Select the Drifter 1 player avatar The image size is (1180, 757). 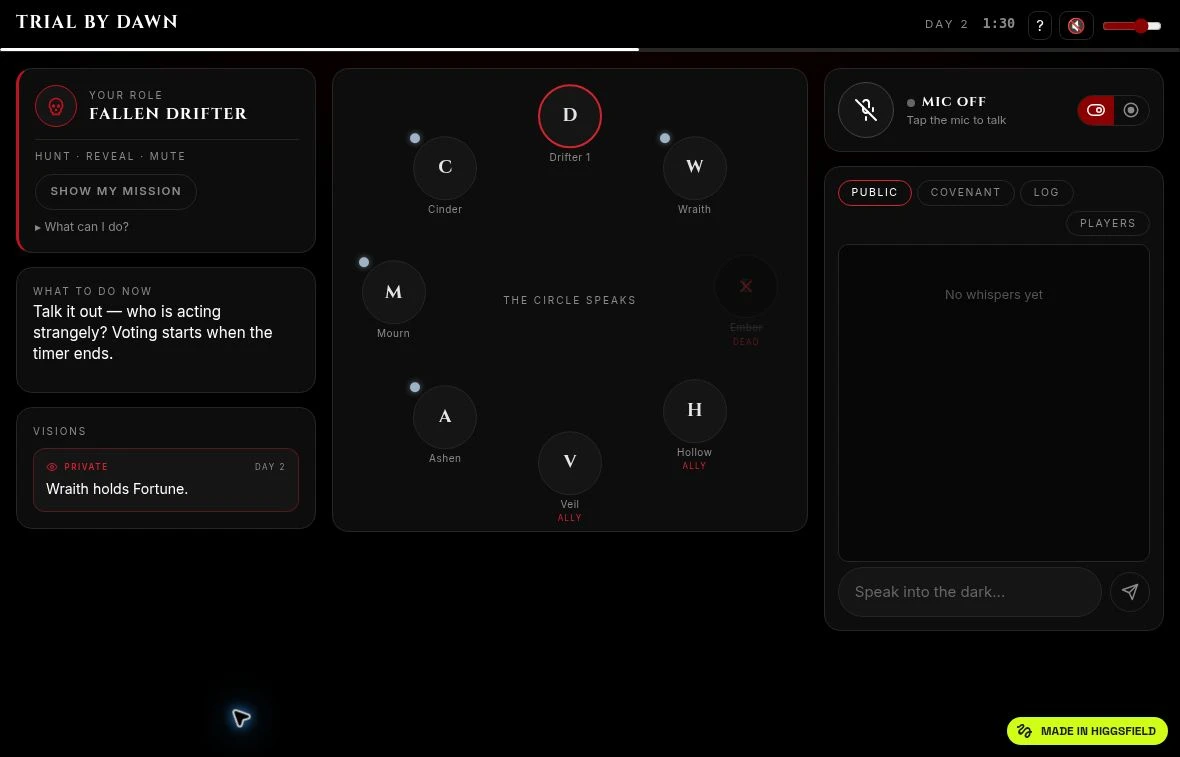pos(570,116)
